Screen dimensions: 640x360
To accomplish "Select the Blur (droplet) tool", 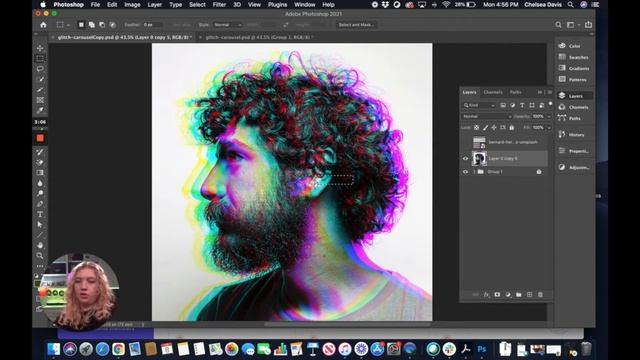I will click(40, 183).
